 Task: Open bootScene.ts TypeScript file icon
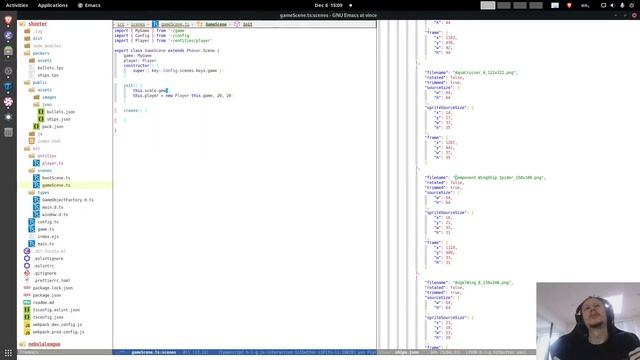[x=36, y=178]
